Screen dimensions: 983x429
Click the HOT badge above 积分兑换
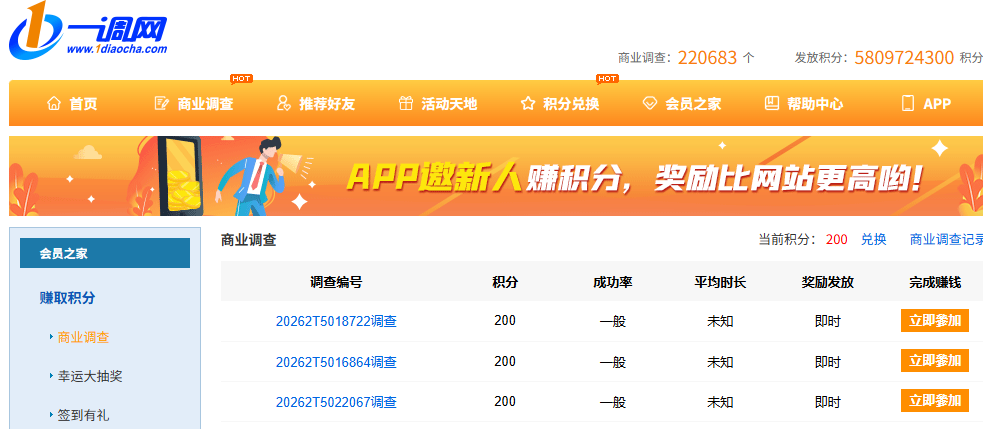click(607, 78)
